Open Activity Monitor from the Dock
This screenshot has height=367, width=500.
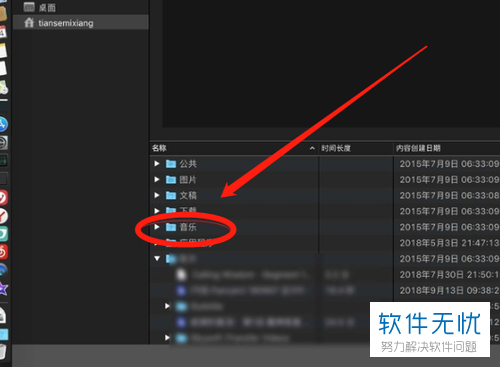[3, 161]
